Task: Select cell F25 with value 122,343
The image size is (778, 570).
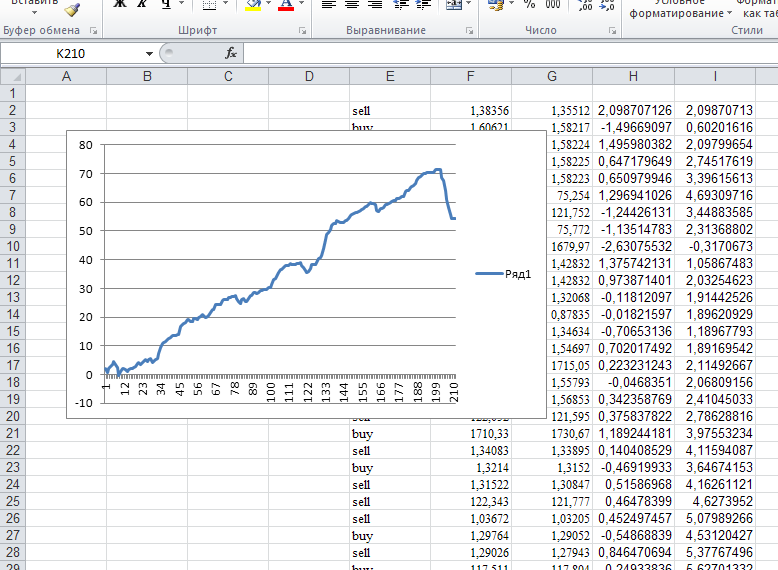Action: (x=471, y=501)
